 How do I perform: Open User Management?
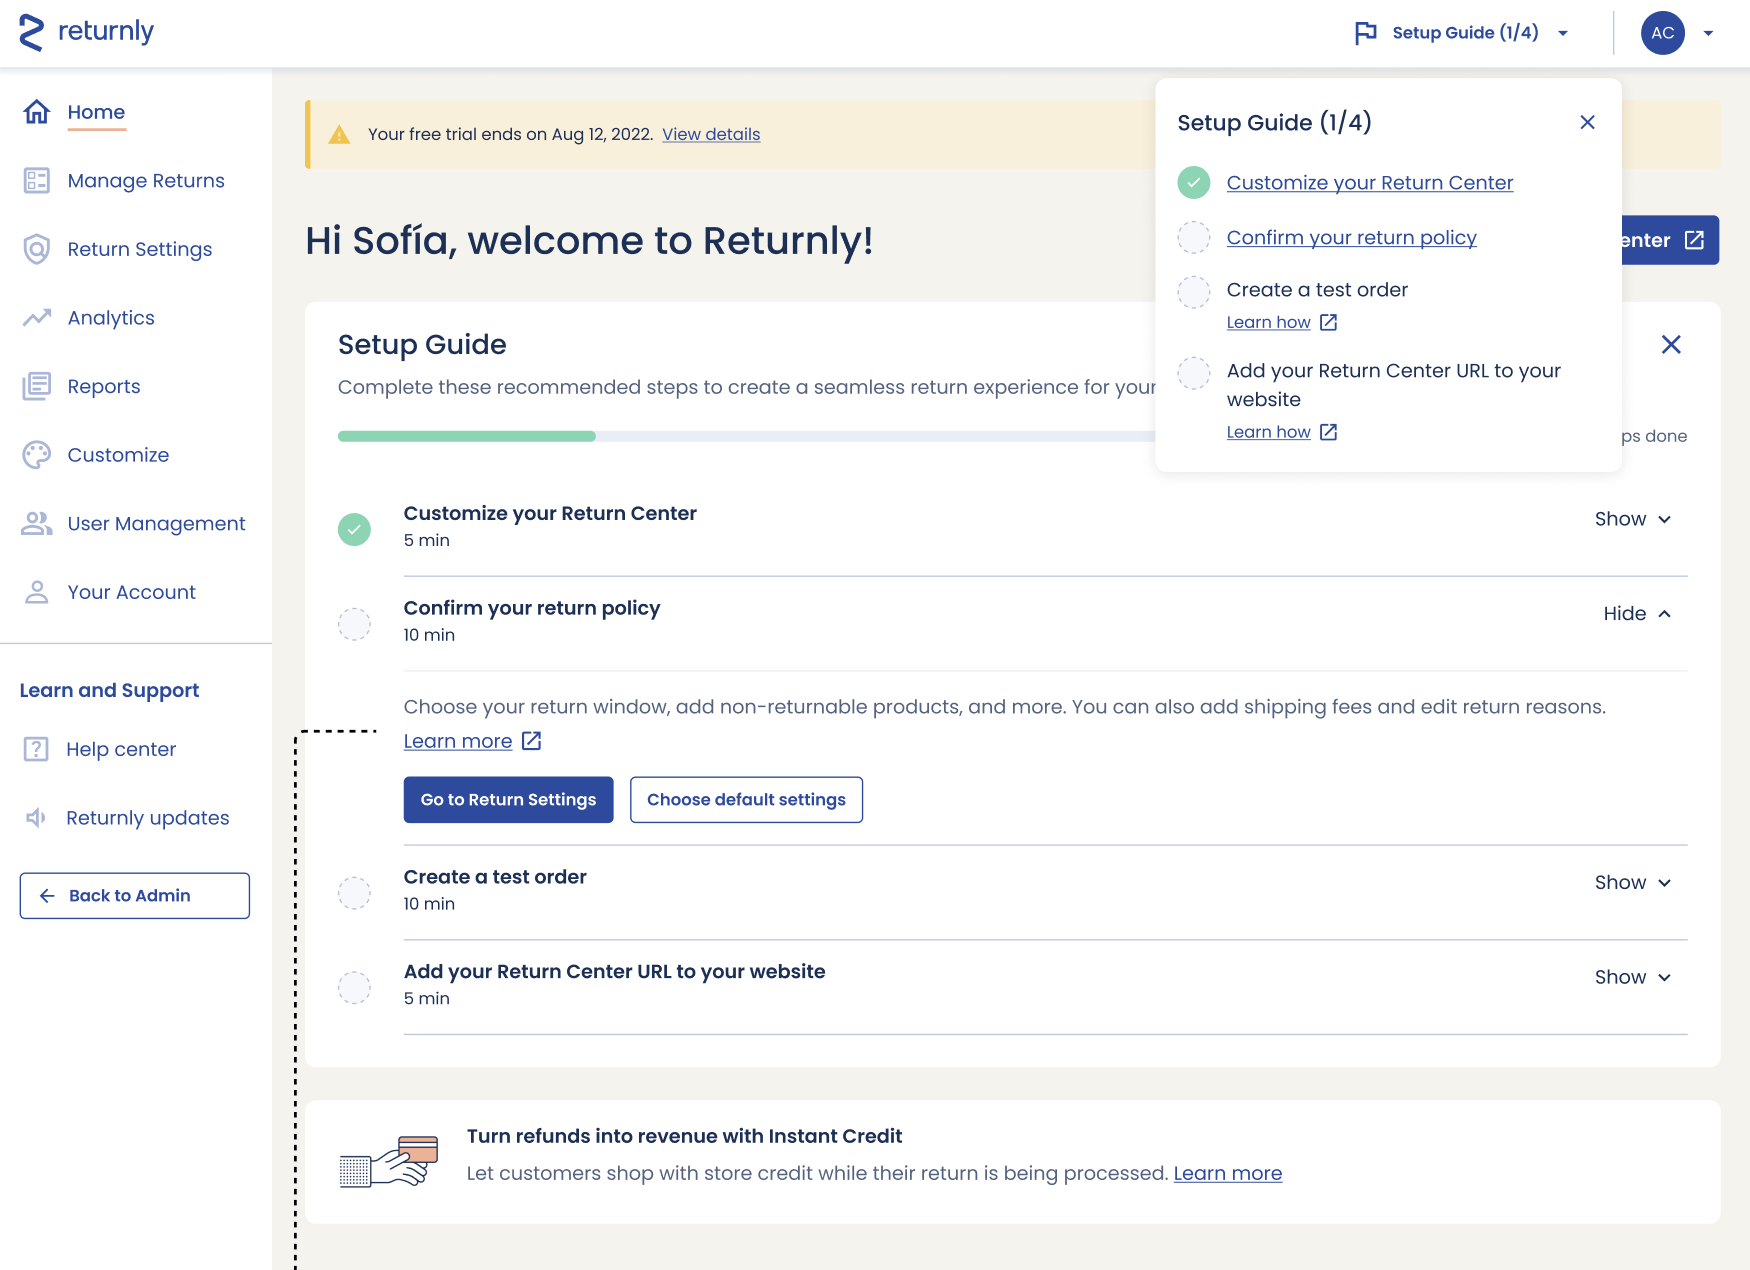156,524
